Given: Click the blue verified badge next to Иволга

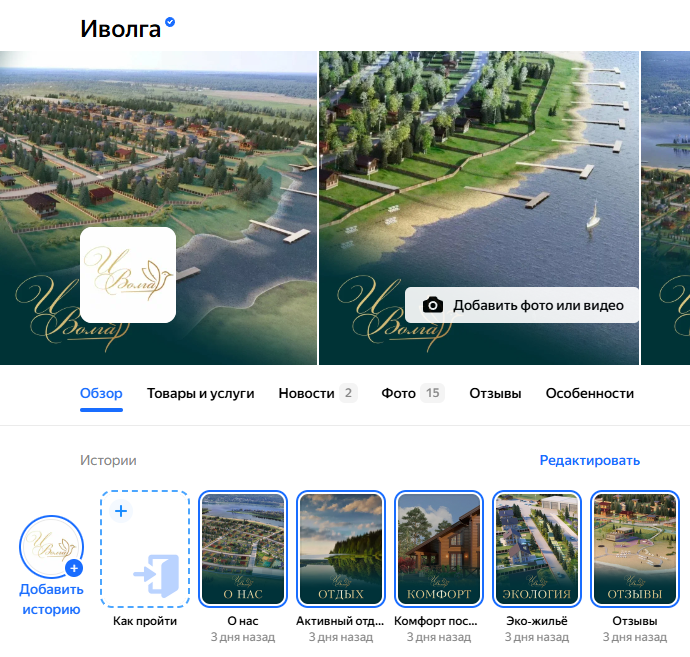Looking at the screenshot, I should click(x=170, y=22).
